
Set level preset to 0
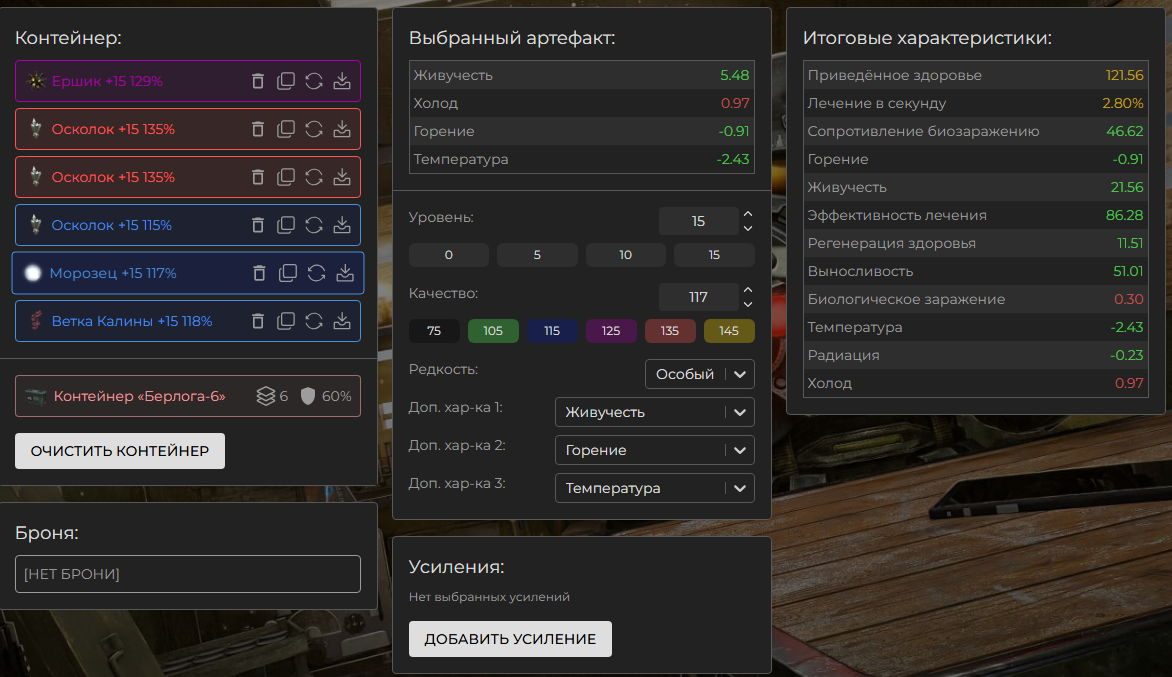448,255
